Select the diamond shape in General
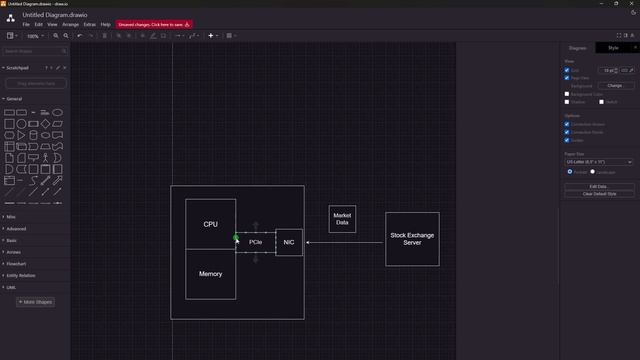640x360 pixels. tap(45, 124)
